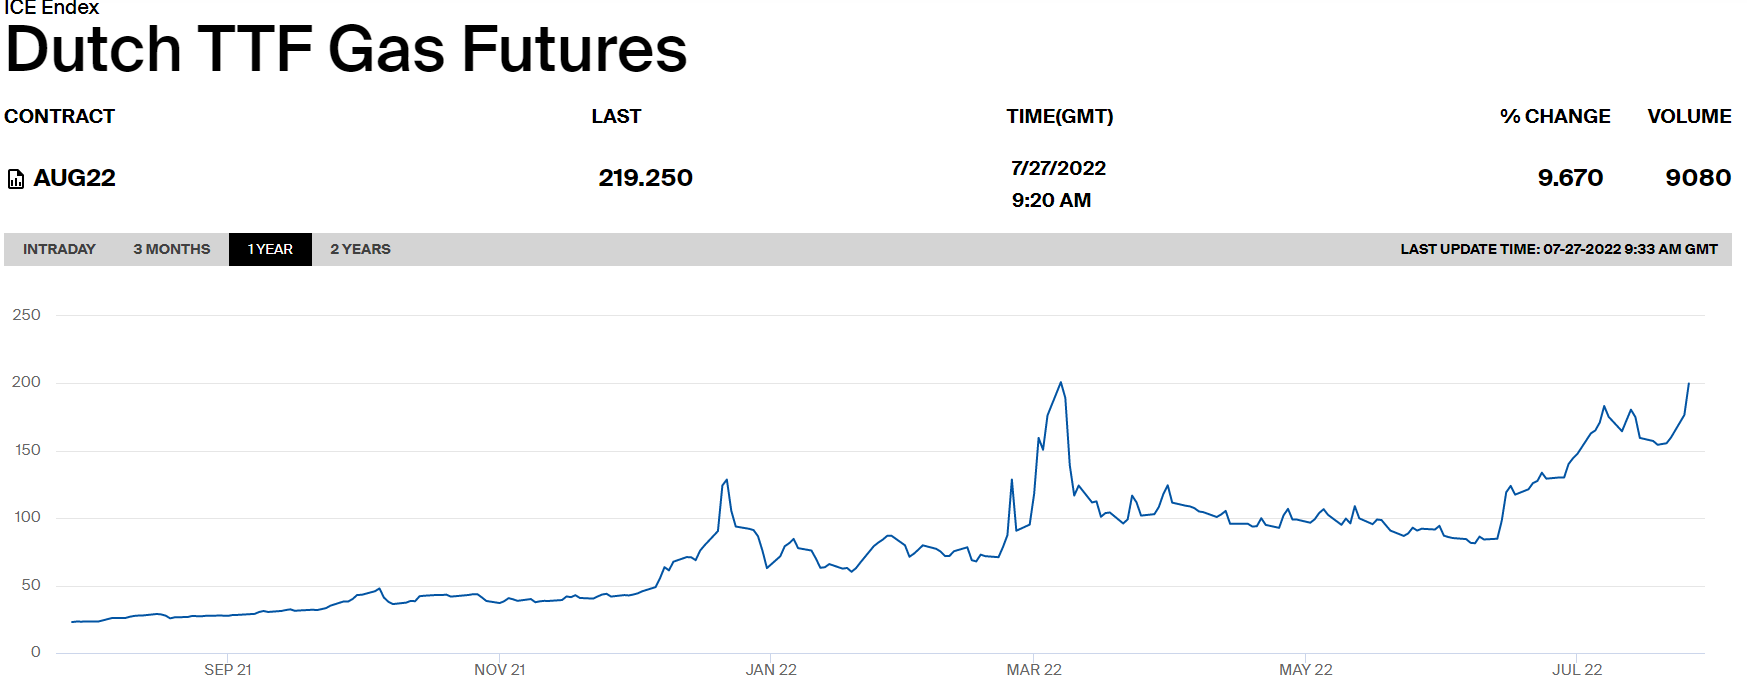Click the percent change value 9.670
Image resolution: width=1747 pixels, height=693 pixels.
point(1570,178)
